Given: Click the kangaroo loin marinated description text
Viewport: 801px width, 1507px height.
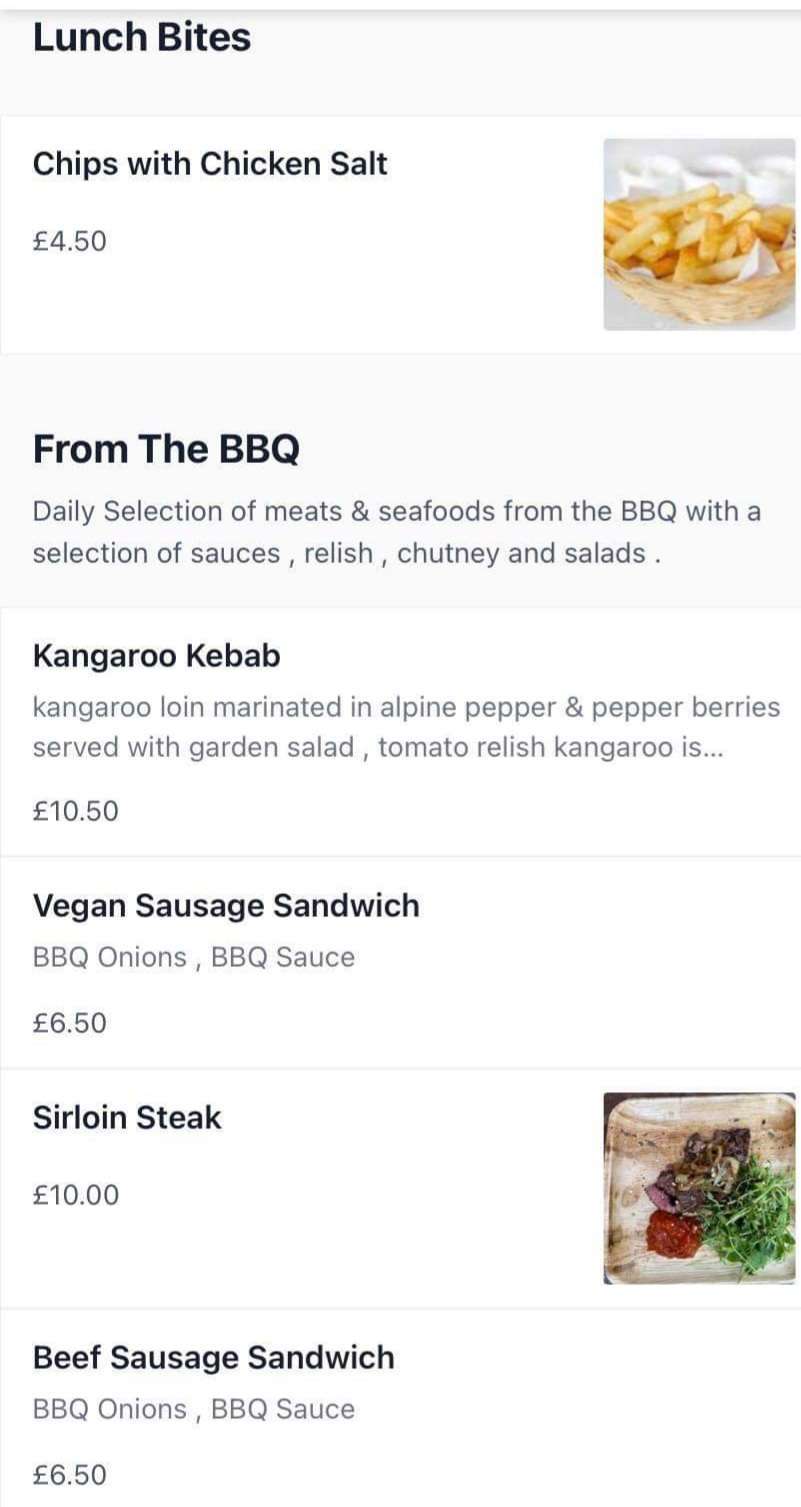Looking at the screenshot, I should [x=405, y=708].
